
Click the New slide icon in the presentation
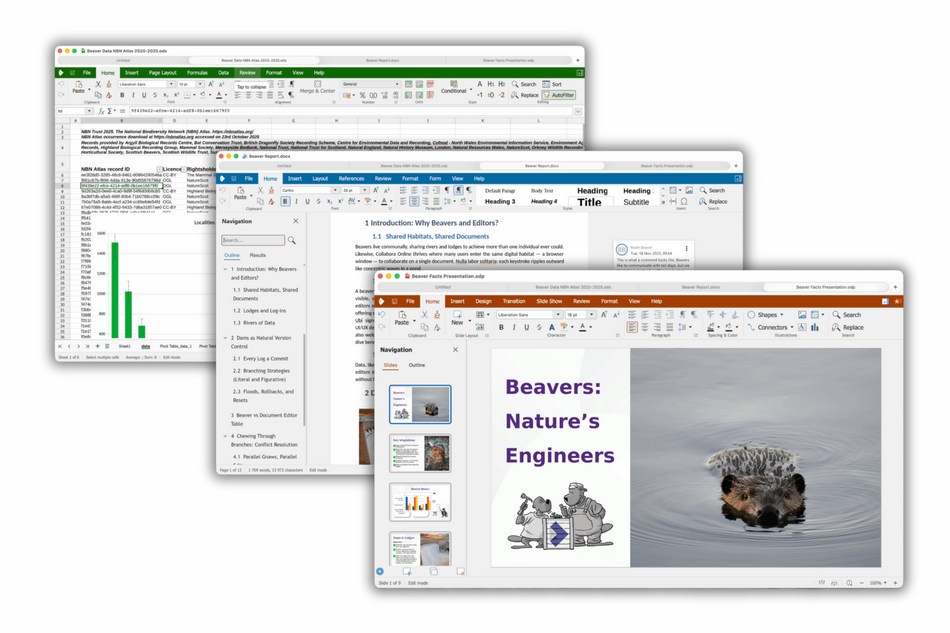[x=458, y=316]
